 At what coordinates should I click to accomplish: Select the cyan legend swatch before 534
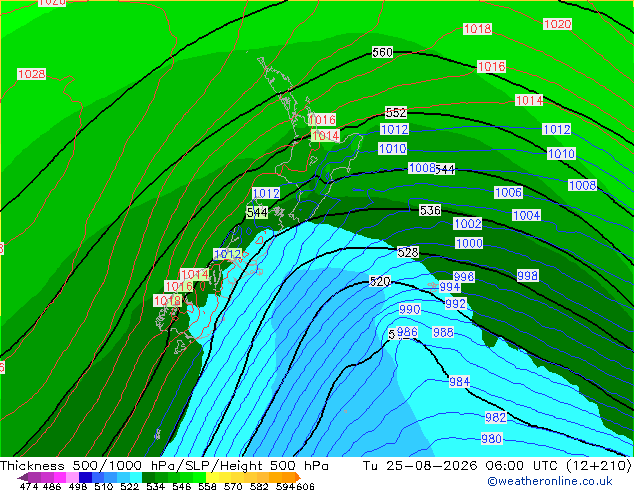(136, 477)
